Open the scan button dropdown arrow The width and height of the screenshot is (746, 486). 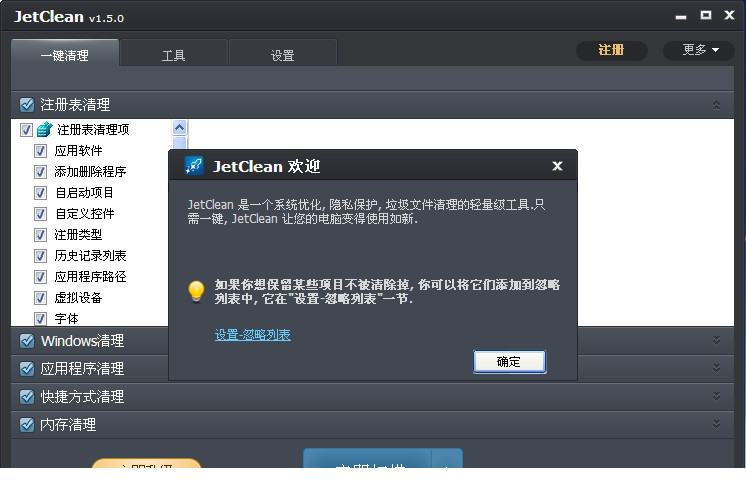point(447,460)
